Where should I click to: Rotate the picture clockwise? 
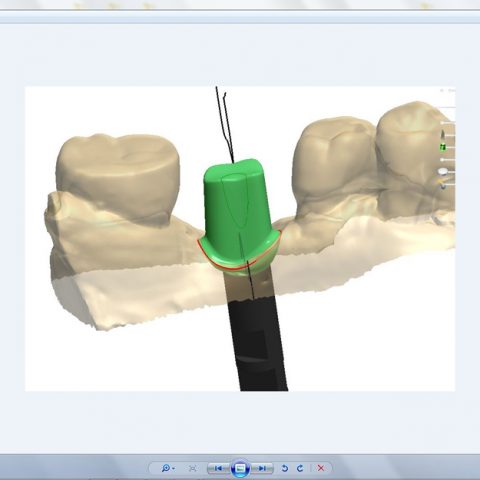[x=300, y=468]
